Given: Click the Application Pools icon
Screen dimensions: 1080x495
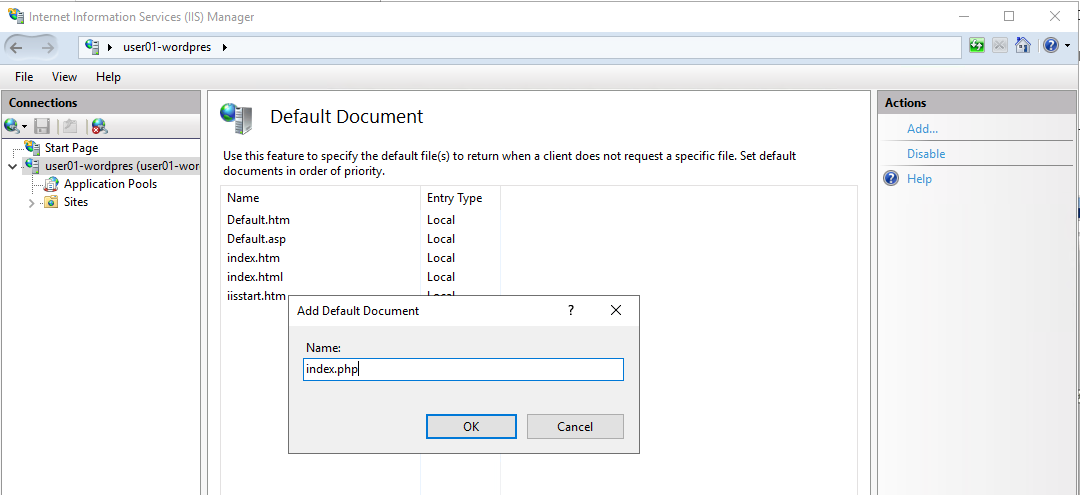Looking at the screenshot, I should pos(52,184).
